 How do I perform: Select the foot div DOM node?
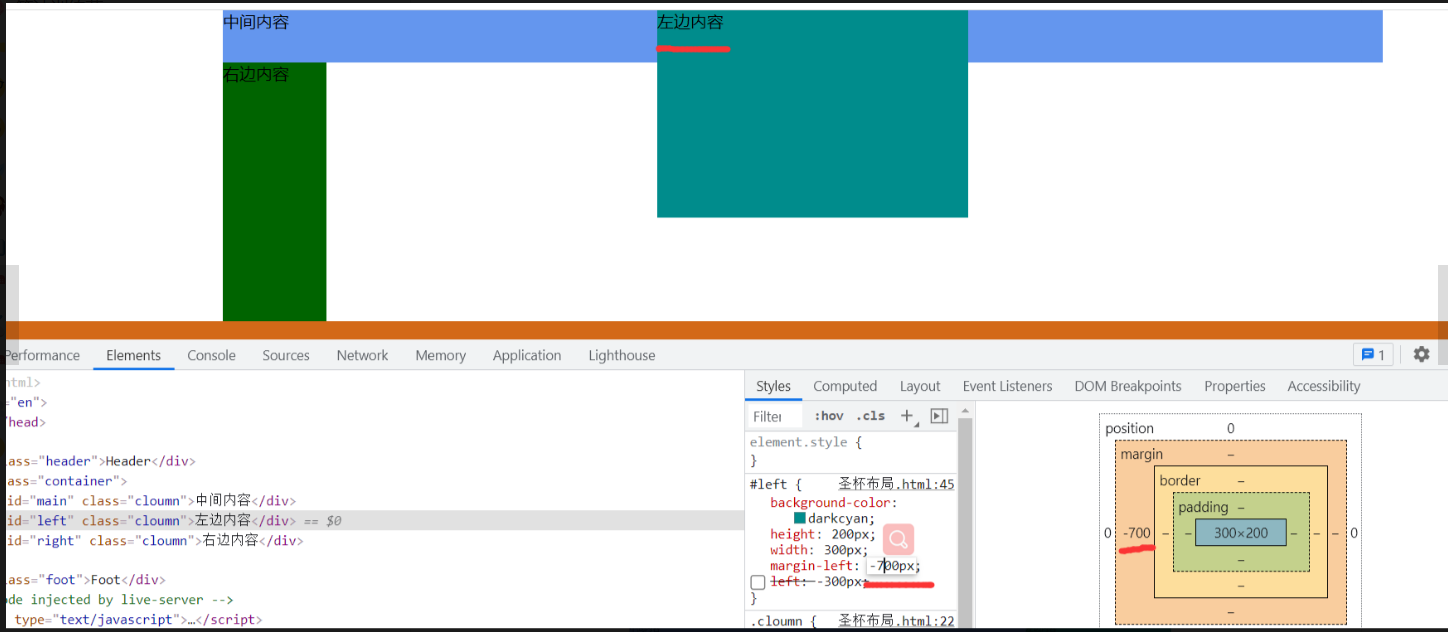click(x=84, y=580)
